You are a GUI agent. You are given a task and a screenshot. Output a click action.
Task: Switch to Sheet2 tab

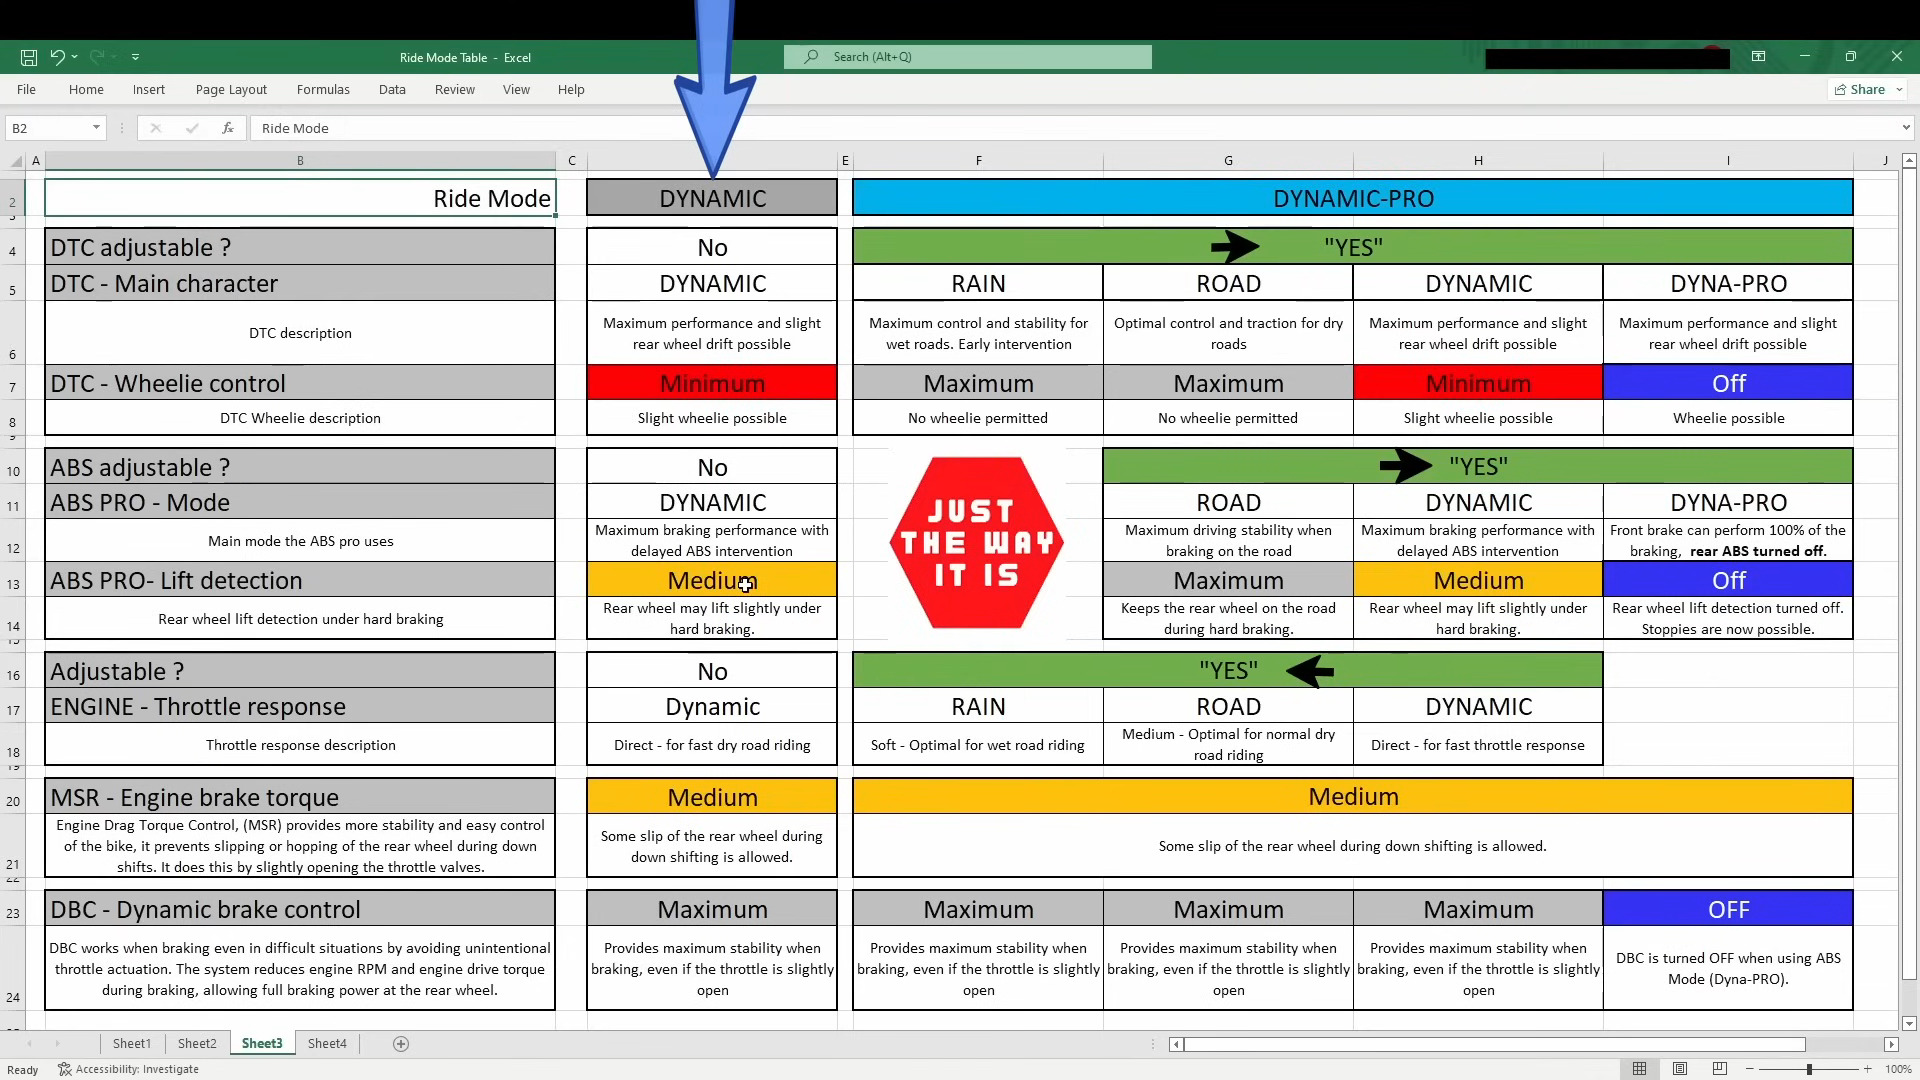pyautogui.click(x=197, y=1043)
